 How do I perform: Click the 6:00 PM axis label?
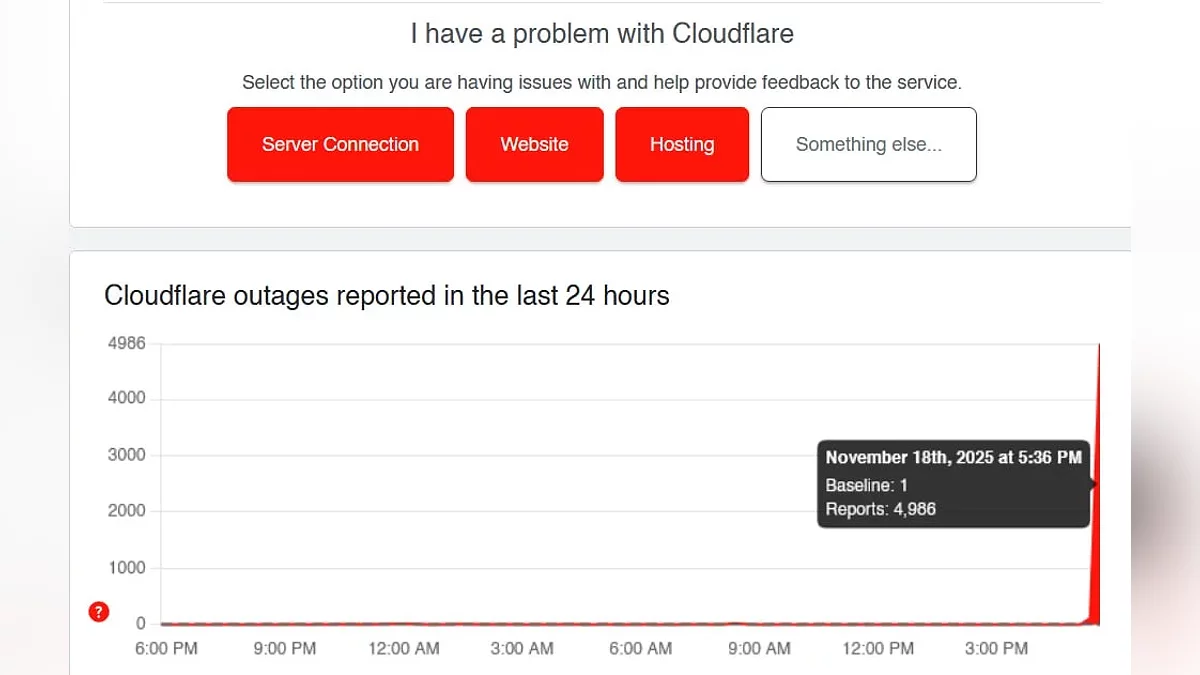[166, 648]
